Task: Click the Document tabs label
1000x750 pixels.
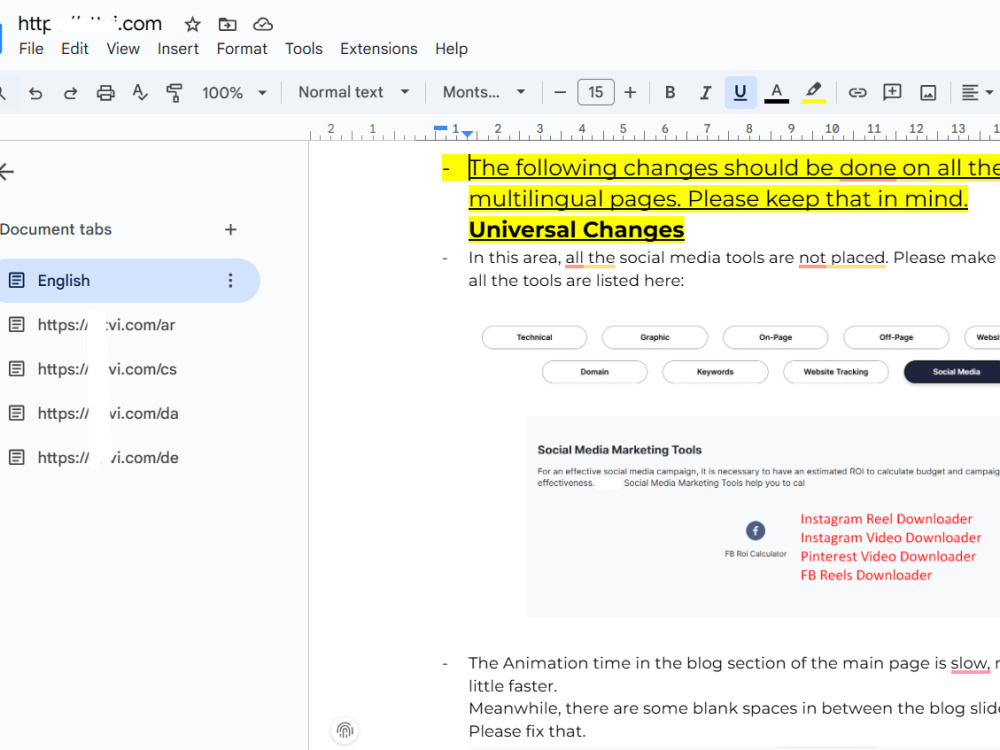Action: (x=55, y=230)
